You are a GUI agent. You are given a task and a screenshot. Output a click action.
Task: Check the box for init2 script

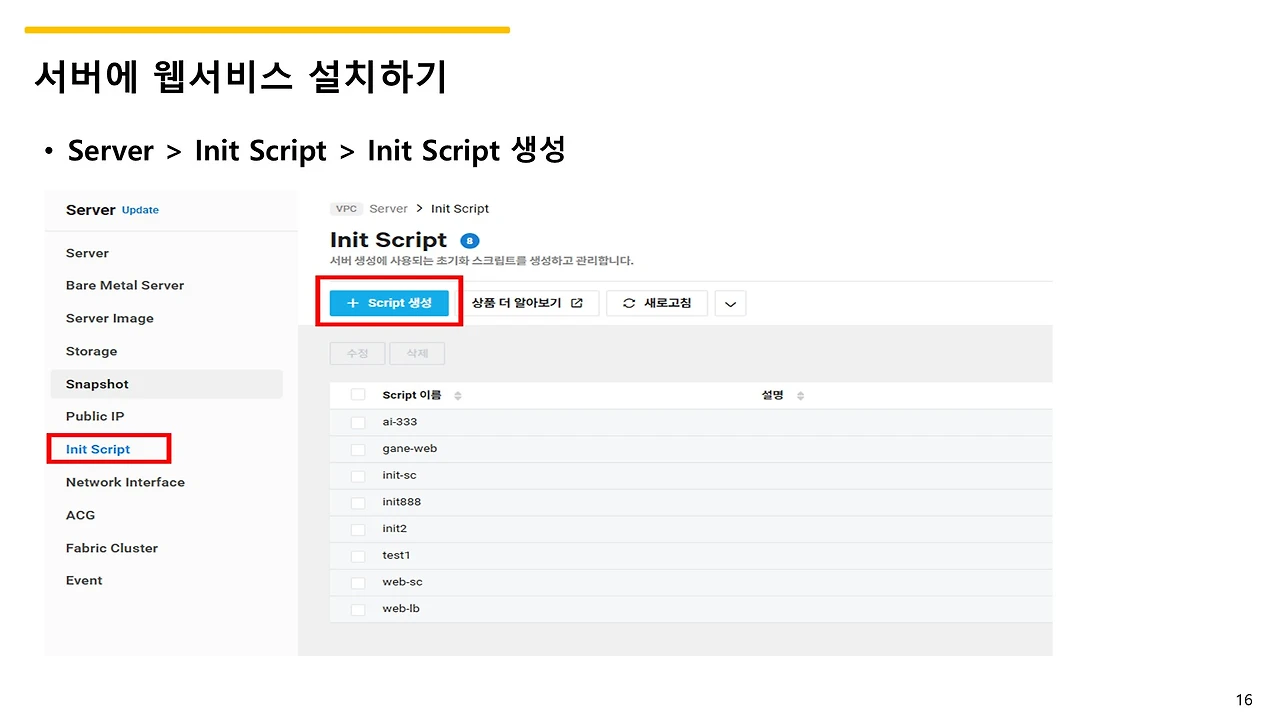pos(358,529)
